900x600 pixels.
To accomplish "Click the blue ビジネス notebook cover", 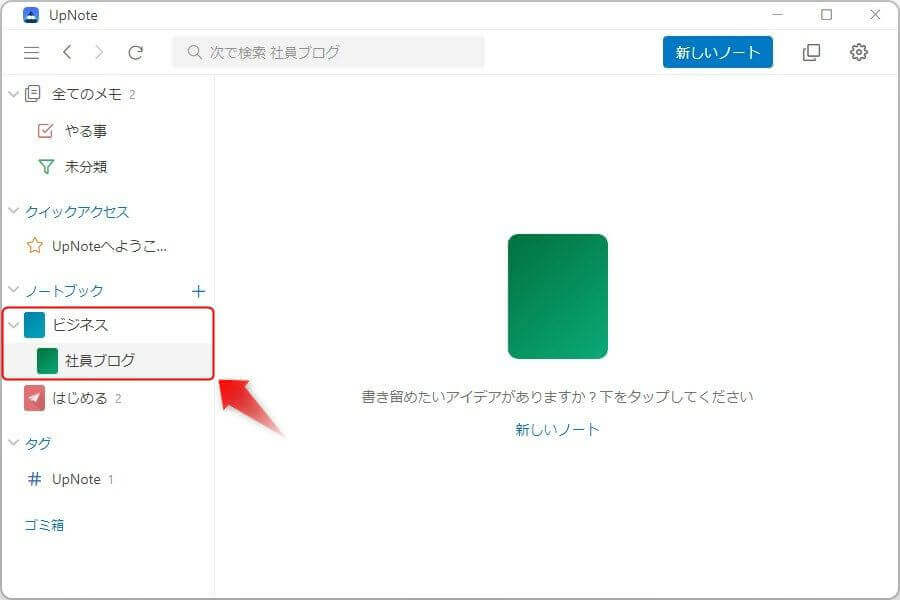I will click(x=34, y=325).
